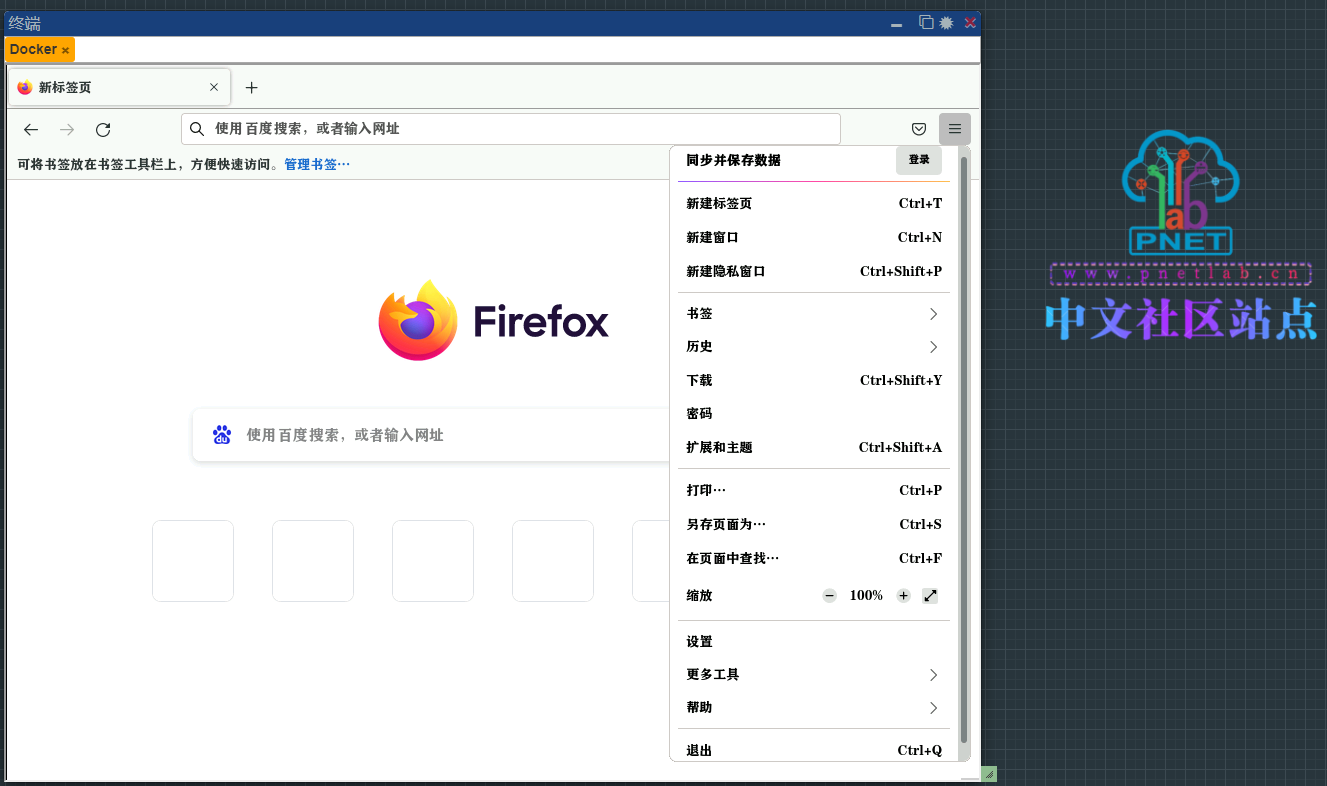Click the Baidu paw icon in search box
The image size is (1327, 786).
tap(222, 435)
